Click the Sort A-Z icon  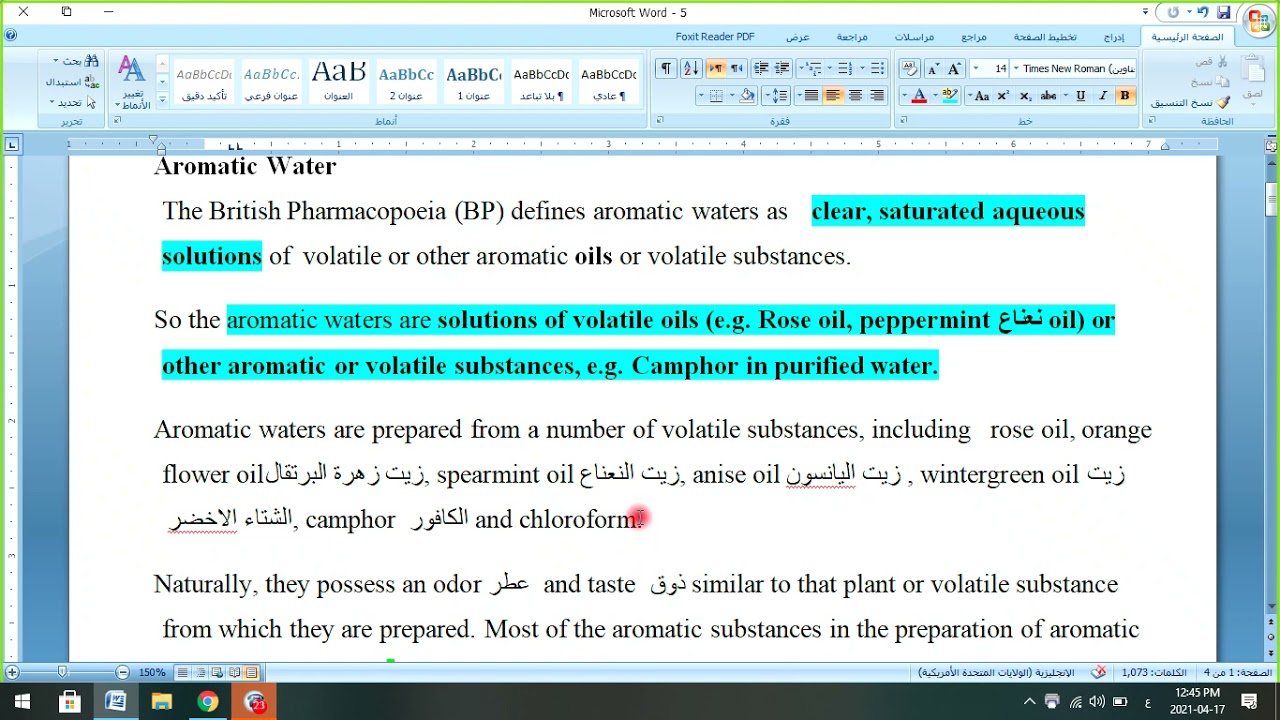691,68
